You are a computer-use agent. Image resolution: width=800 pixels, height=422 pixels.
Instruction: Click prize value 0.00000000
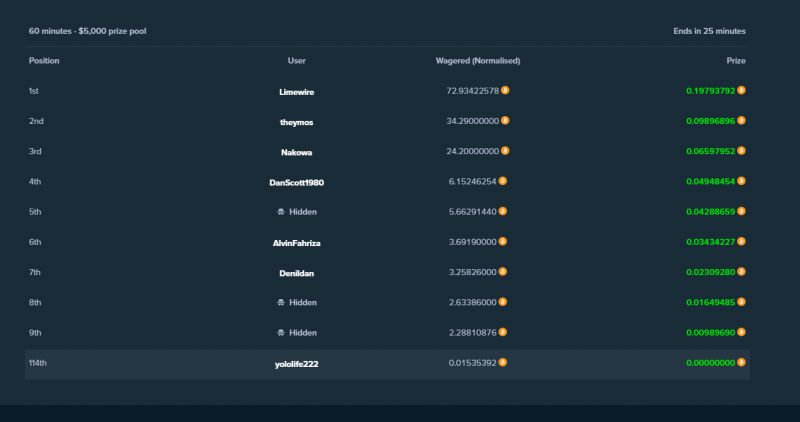(x=711, y=363)
